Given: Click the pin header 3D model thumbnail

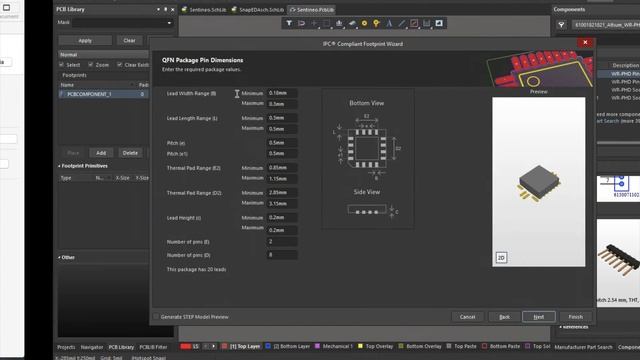Looking at the screenshot, I should coord(618,261).
